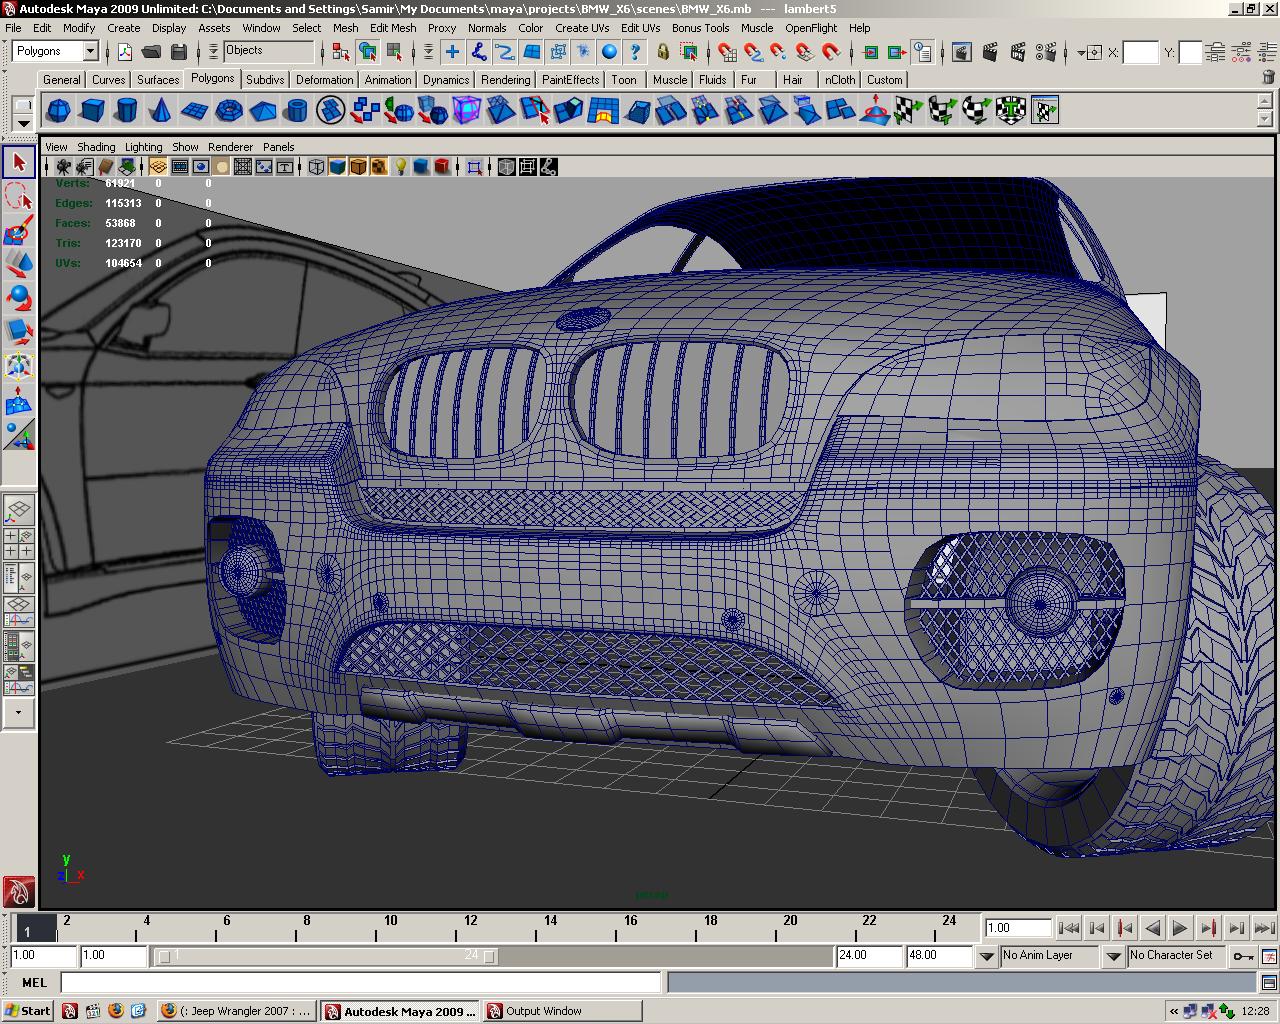Viewport: 1280px width, 1024px height.
Task: Pick the Scale tool in toolbox
Action: pyautogui.click(x=19, y=332)
